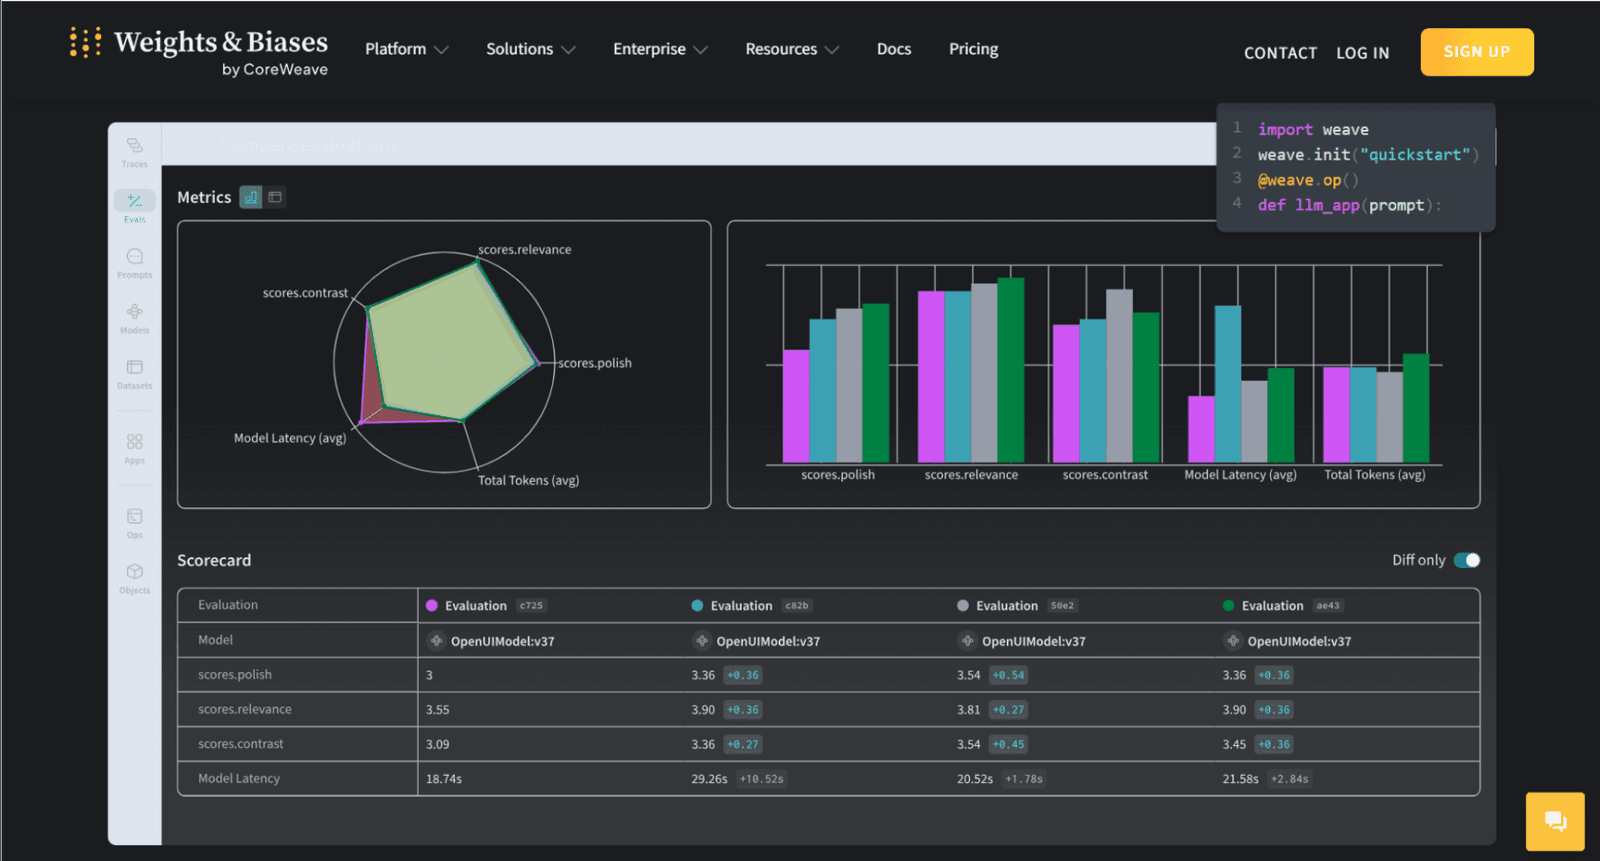Click the purple Evaluation c725 color dot
The height and width of the screenshot is (861, 1600).
[x=432, y=606]
